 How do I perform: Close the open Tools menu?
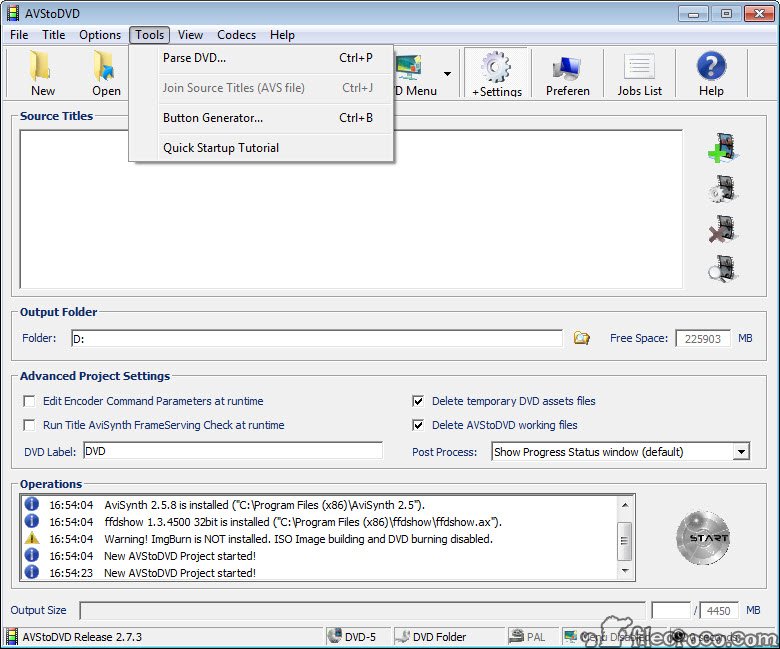click(149, 35)
